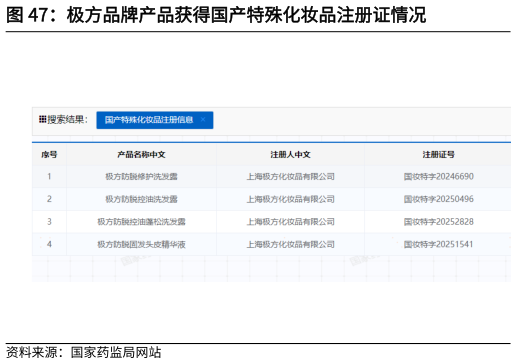This screenshot has height=363, width=516.
Task: Select registration number 国妆特字20250496
Action: [438, 199]
